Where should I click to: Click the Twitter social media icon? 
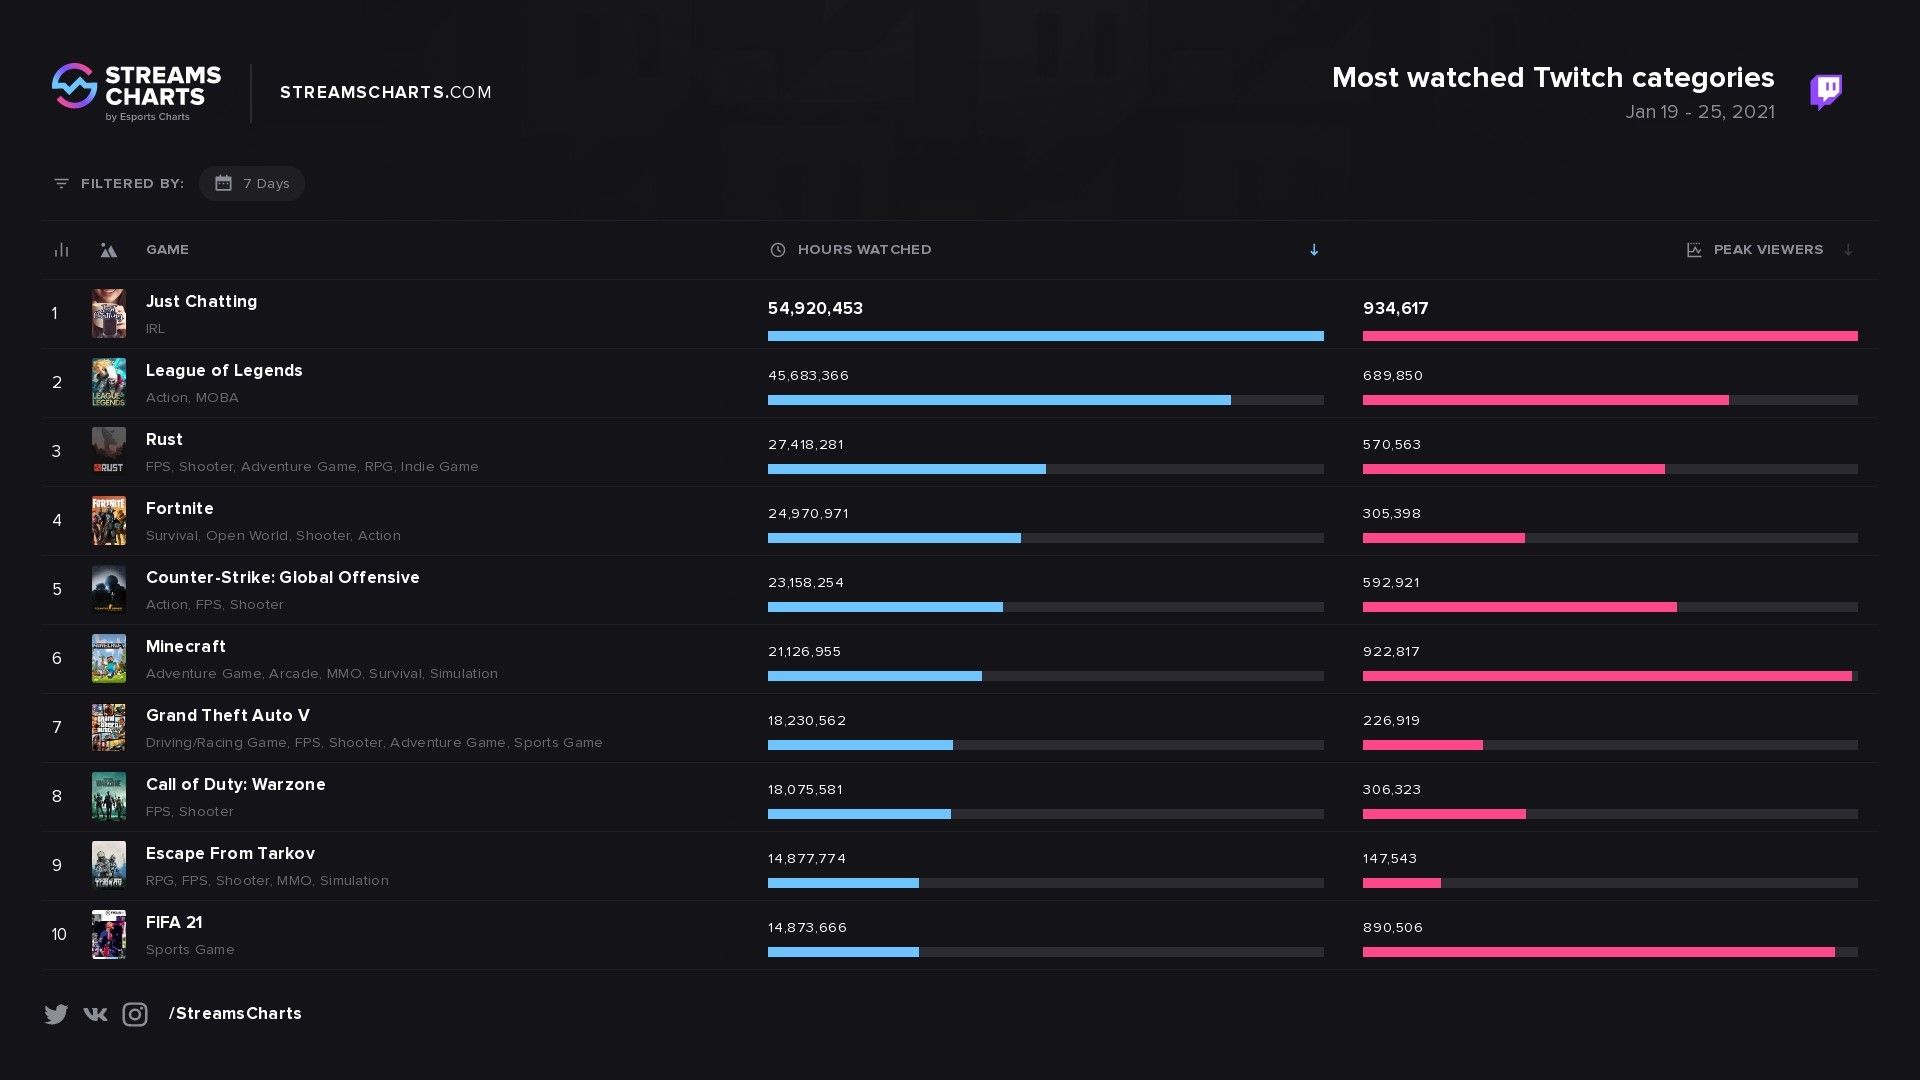pos(55,1014)
